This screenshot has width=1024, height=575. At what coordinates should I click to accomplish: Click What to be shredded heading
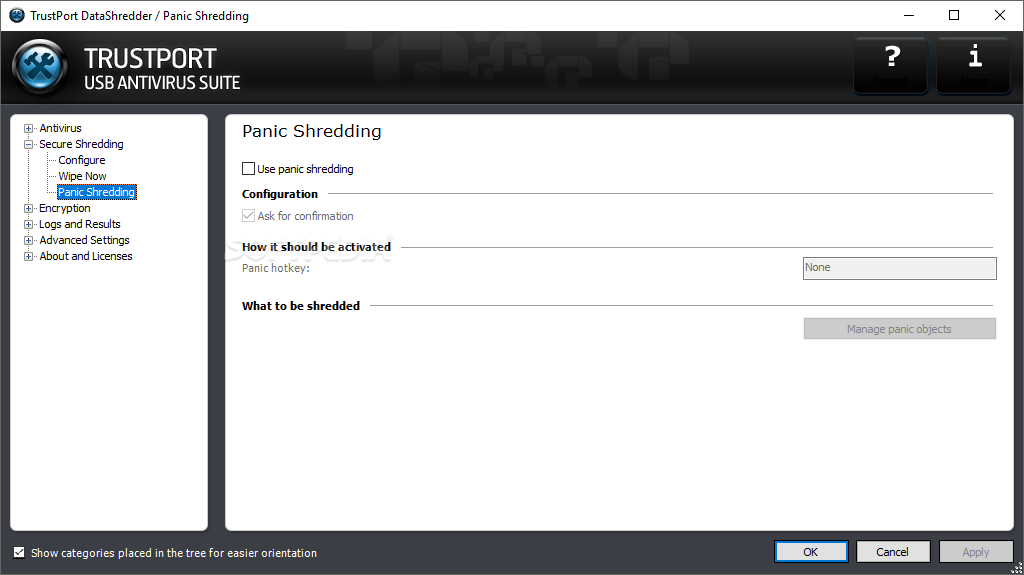tap(300, 306)
